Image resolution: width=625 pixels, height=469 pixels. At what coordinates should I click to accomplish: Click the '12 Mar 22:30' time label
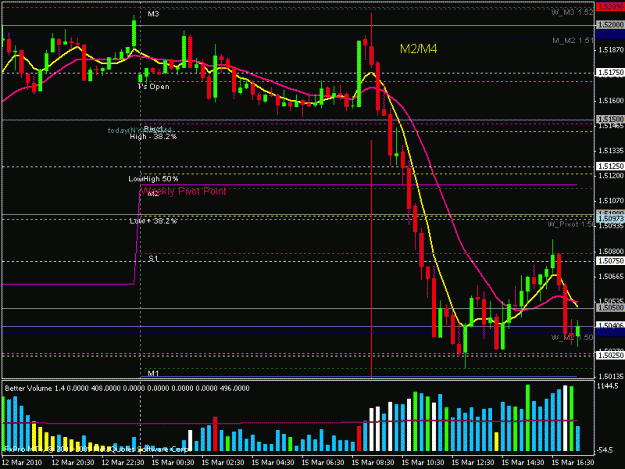[123, 462]
